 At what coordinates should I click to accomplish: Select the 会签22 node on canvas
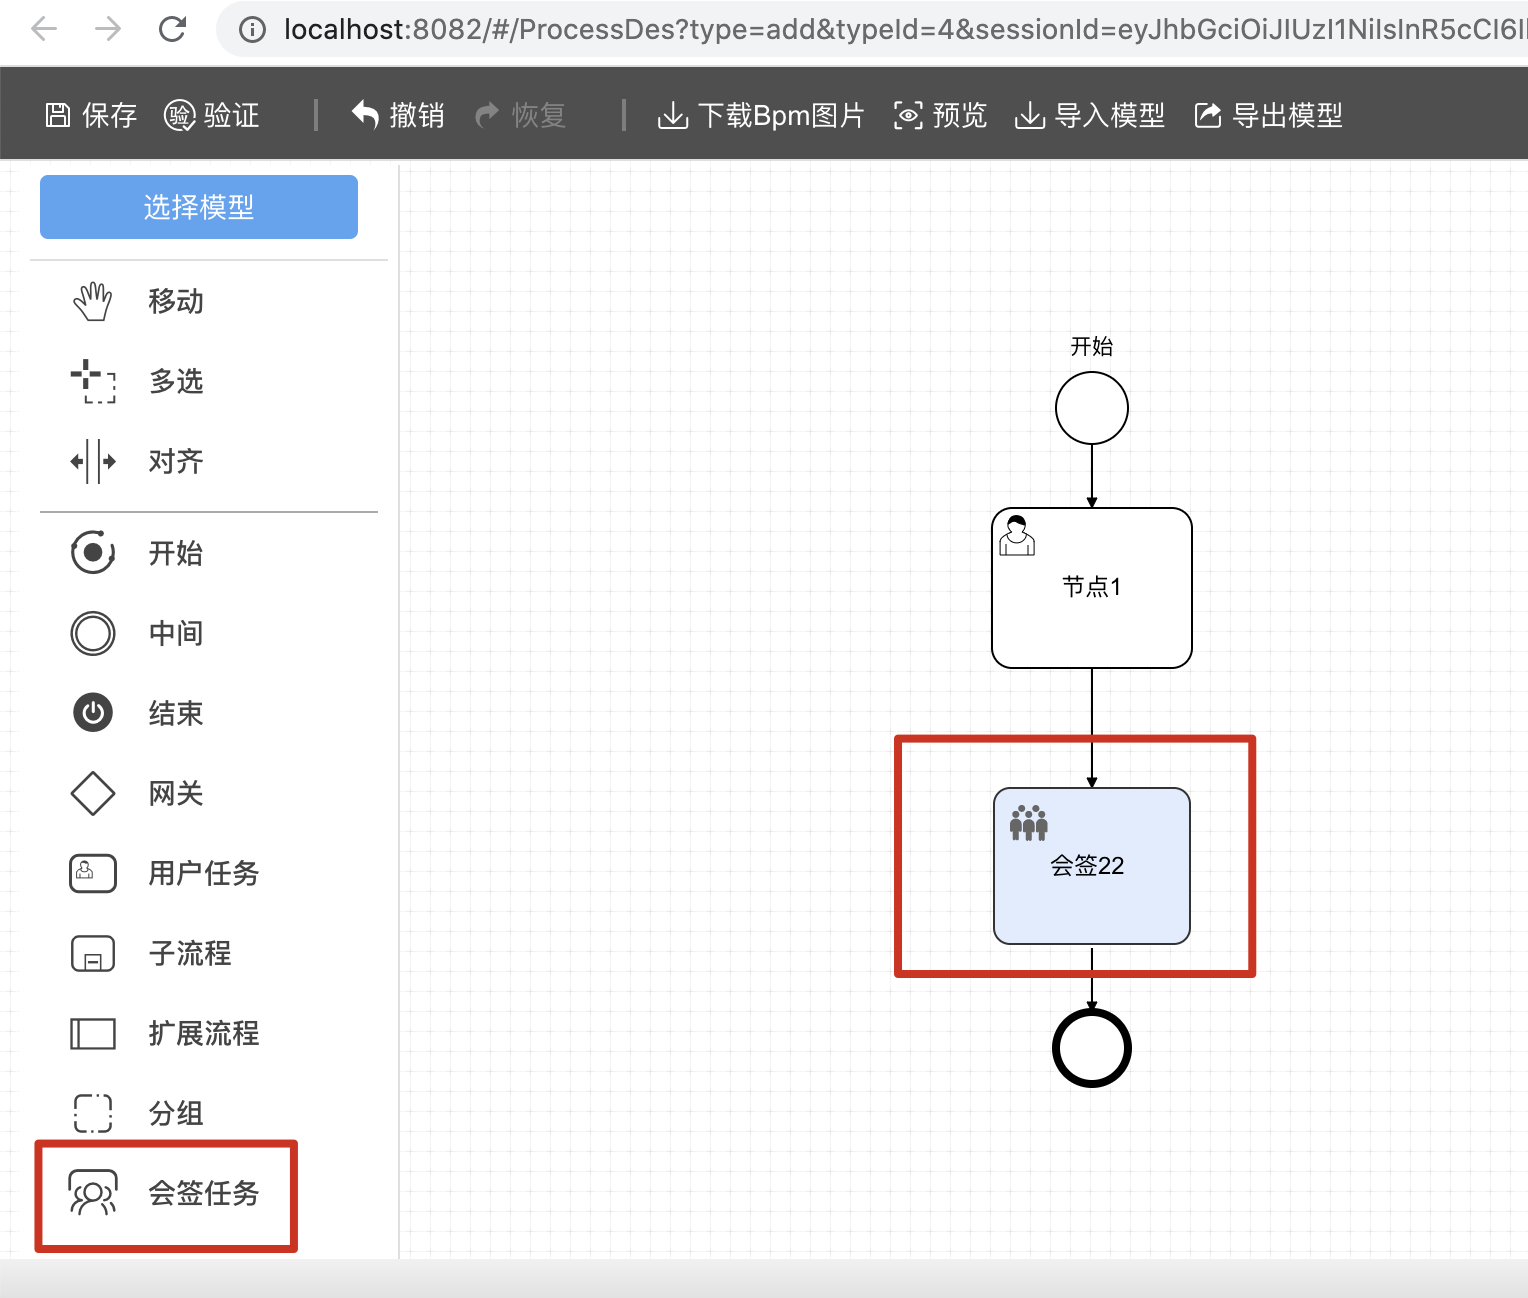click(1091, 866)
